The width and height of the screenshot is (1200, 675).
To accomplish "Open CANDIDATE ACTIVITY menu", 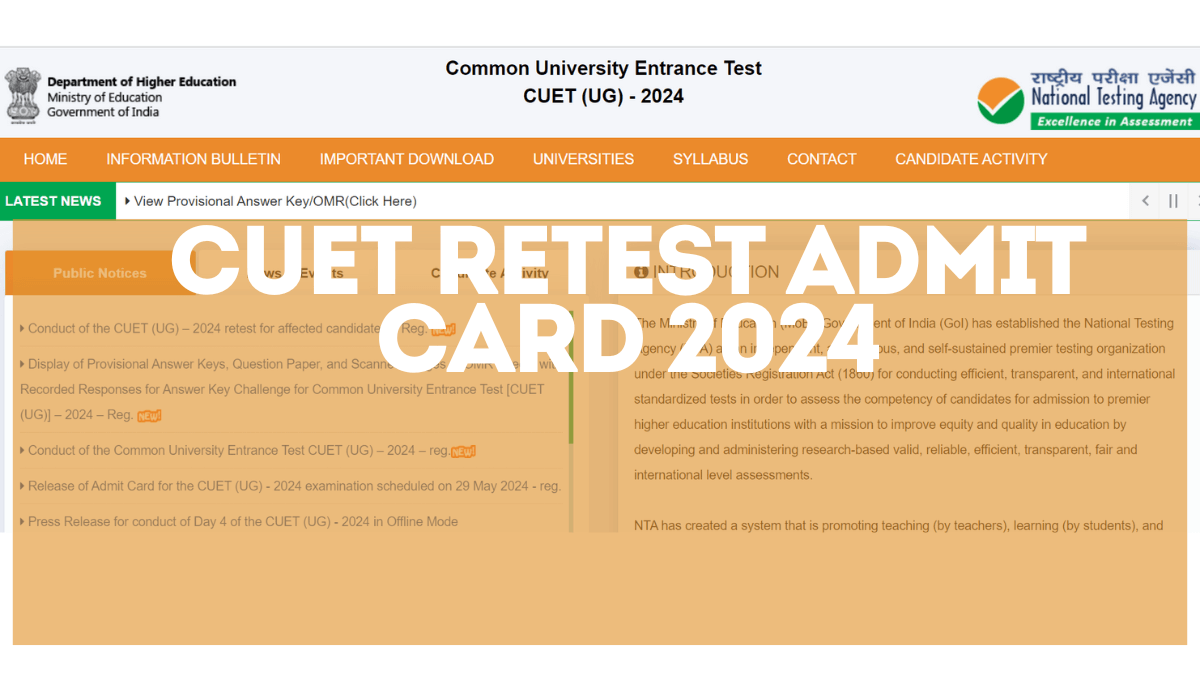I will [x=971, y=159].
